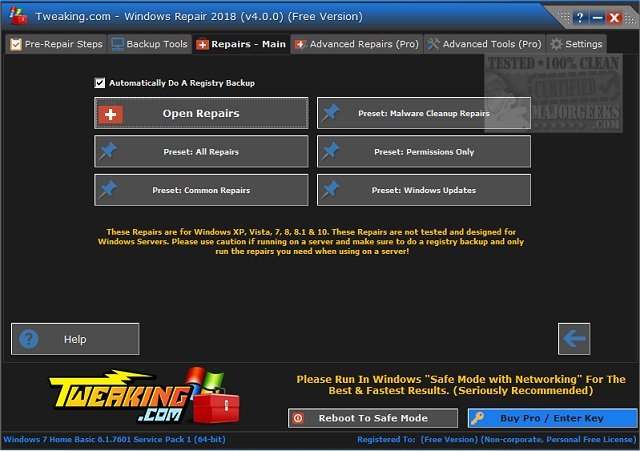Reboot To Safe Mode
Viewport: 640px width, 451px height.
[373, 418]
